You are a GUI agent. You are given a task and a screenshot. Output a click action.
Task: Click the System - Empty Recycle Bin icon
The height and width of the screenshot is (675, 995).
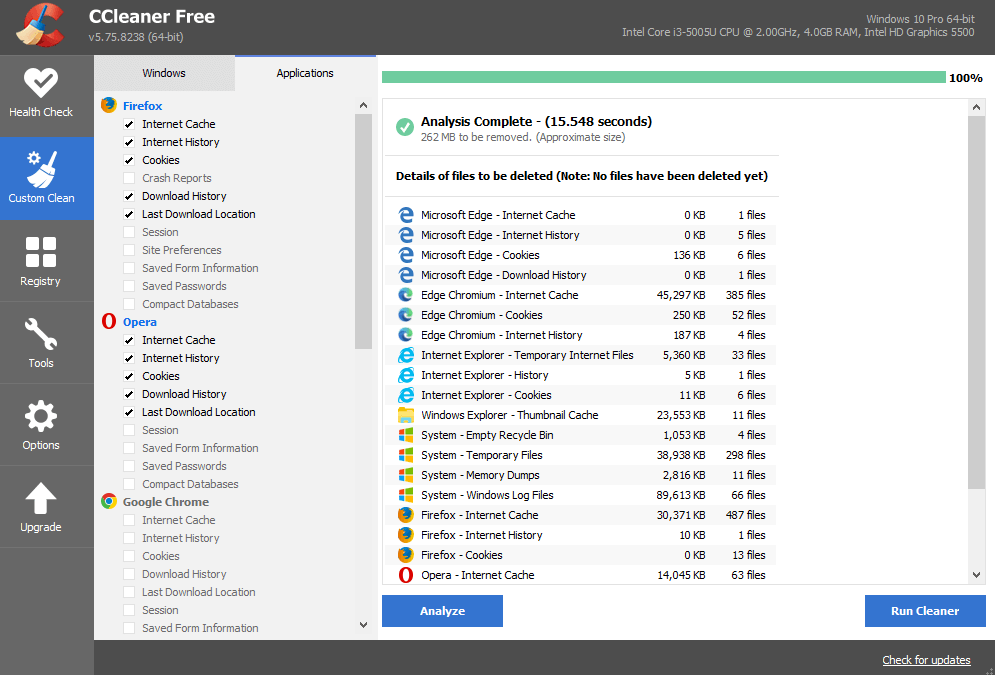click(405, 435)
